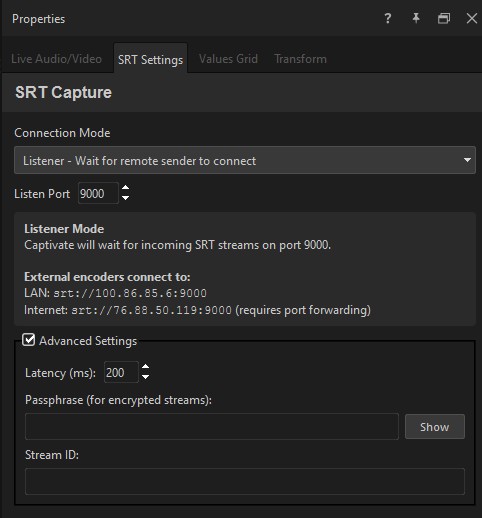Click the Show passphrase button

pyautogui.click(x=435, y=427)
